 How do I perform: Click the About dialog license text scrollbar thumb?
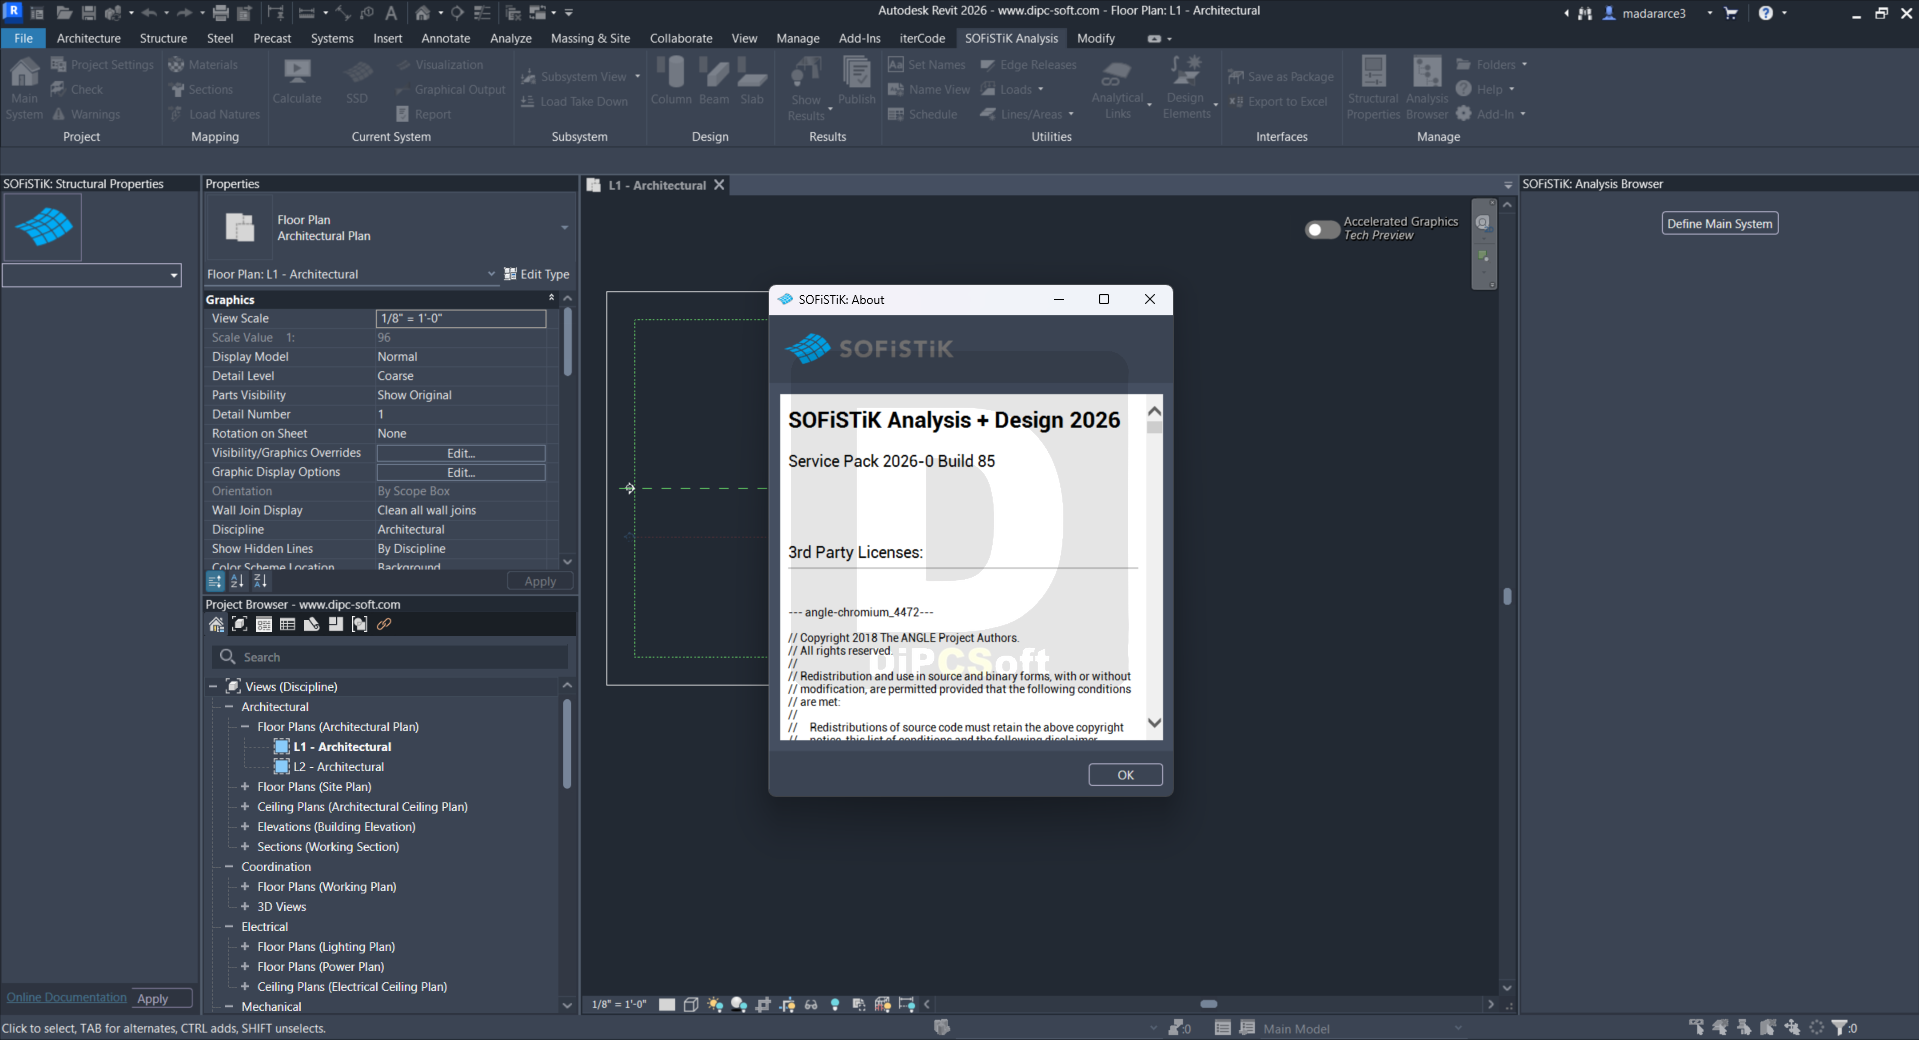pos(1155,427)
